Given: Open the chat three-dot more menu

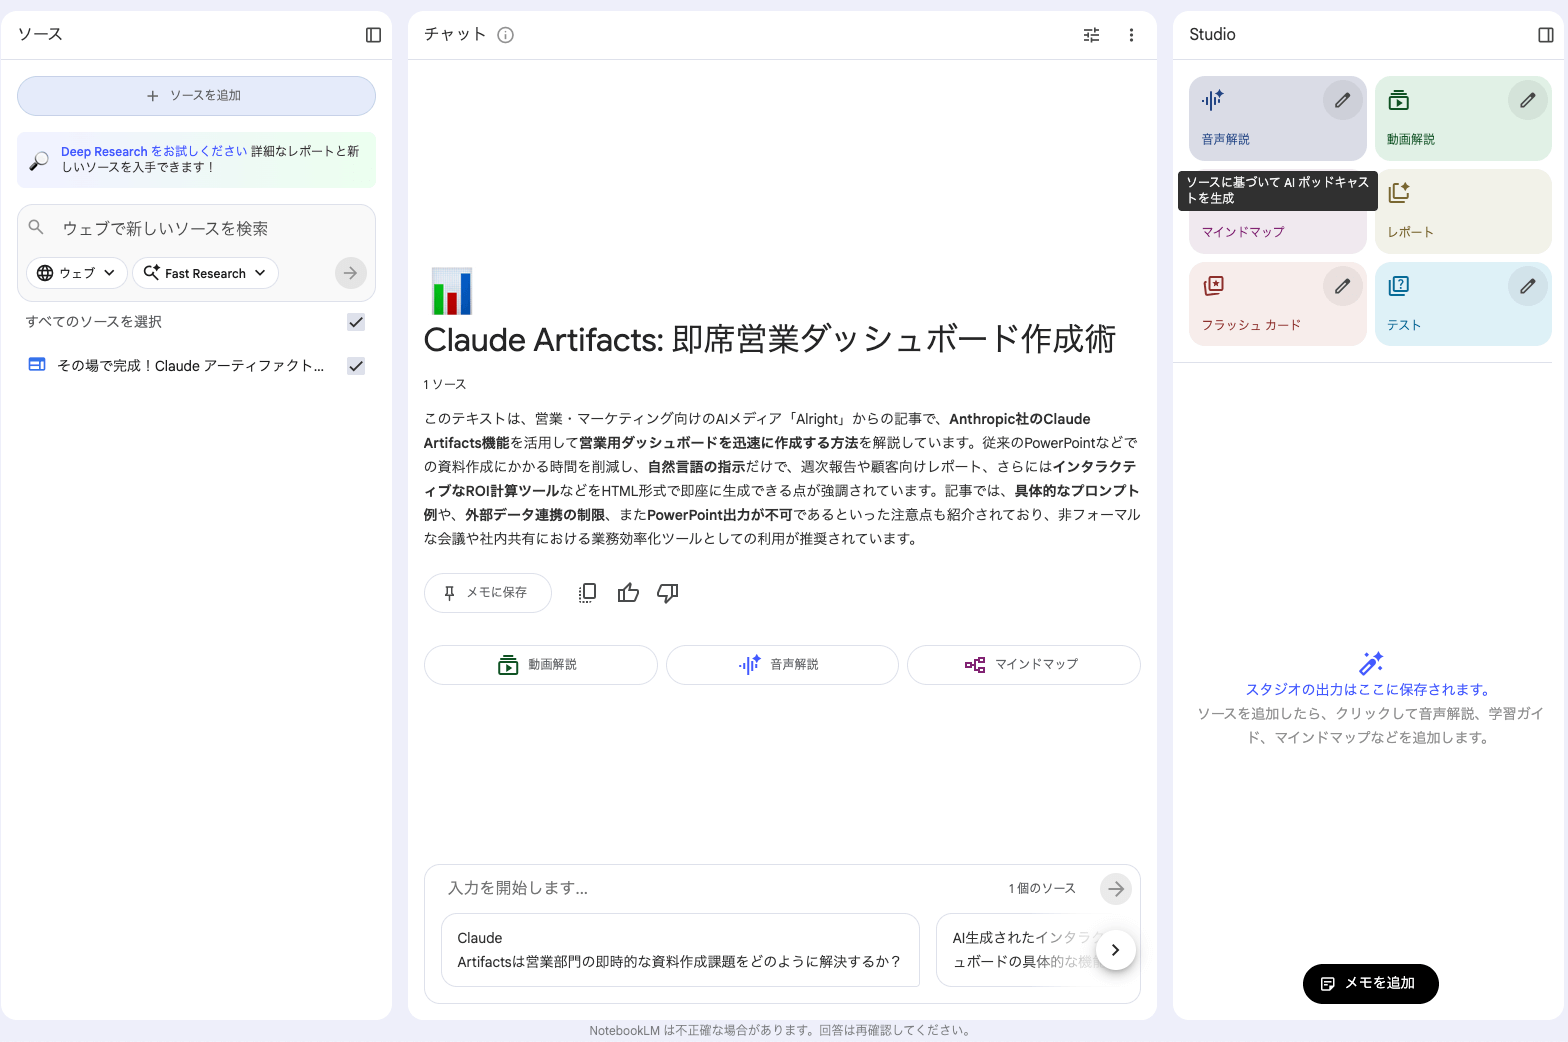Looking at the screenshot, I should click(x=1131, y=35).
